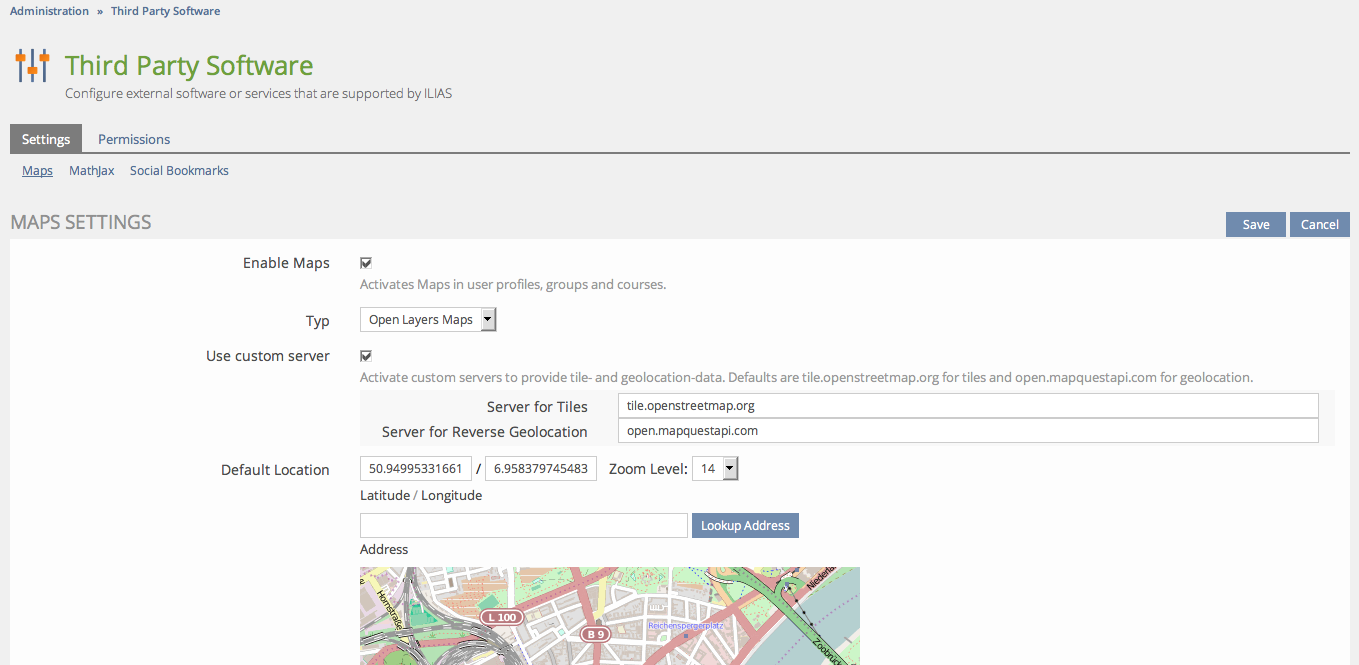Expand the Zoom Level dropdown
Screen dimensions: 1359x665
(715, 469)
